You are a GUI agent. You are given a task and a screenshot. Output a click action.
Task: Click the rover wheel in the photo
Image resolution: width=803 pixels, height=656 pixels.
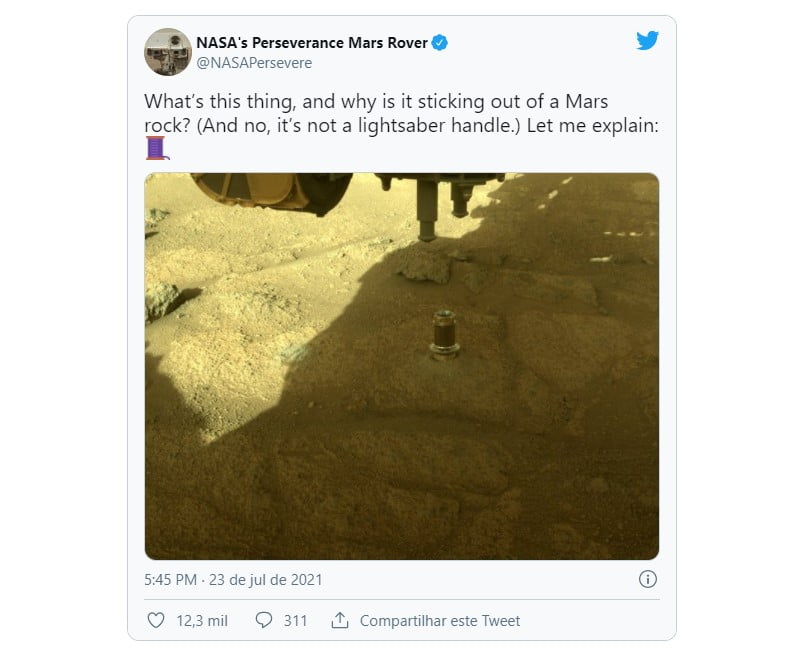click(271, 193)
